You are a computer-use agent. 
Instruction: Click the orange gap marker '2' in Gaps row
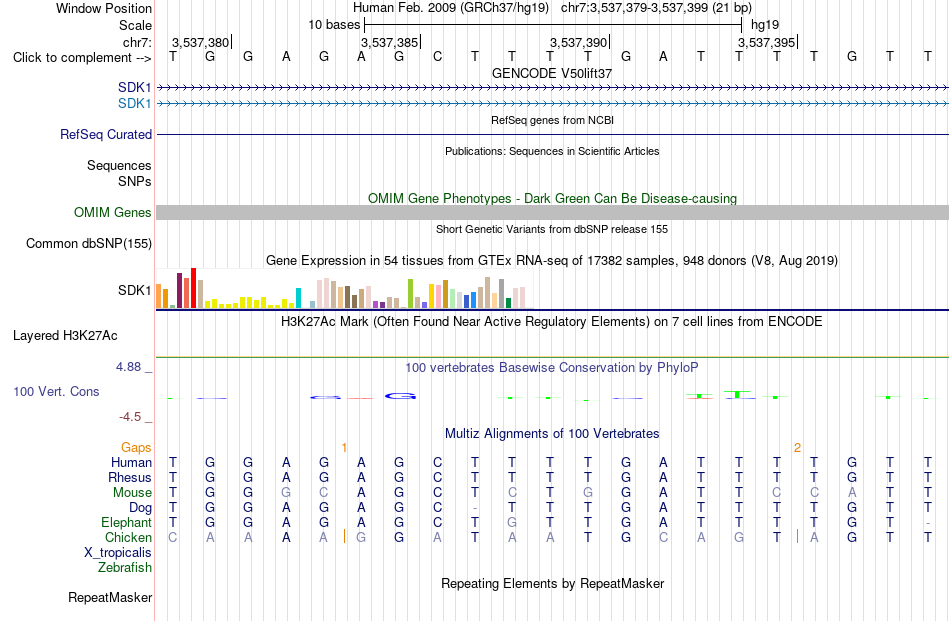[797, 448]
